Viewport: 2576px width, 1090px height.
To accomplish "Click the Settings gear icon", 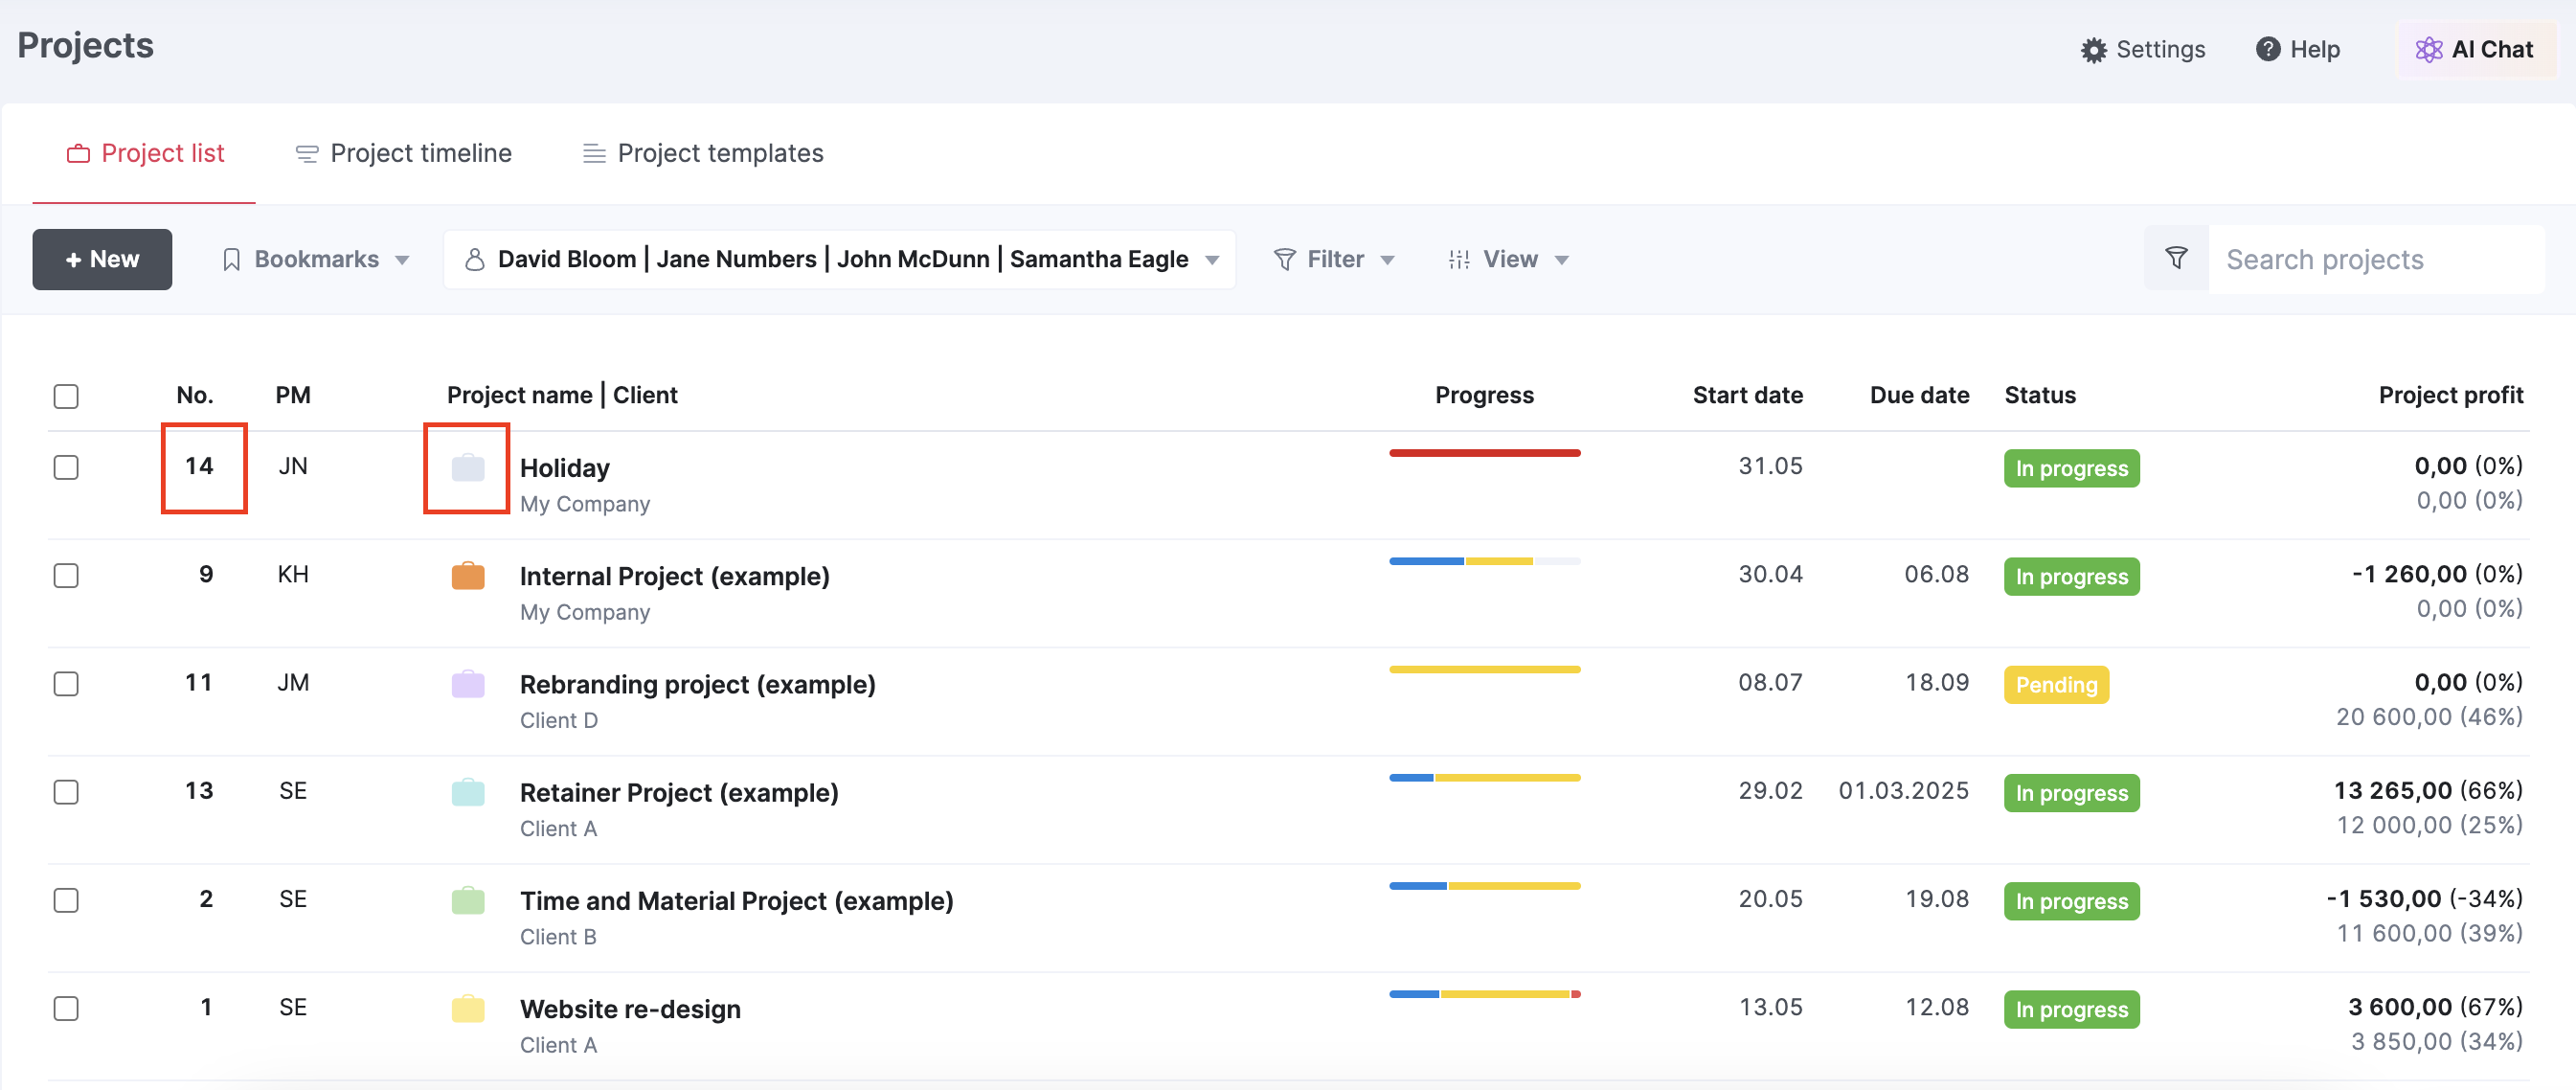I will click(x=2093, y=50).
